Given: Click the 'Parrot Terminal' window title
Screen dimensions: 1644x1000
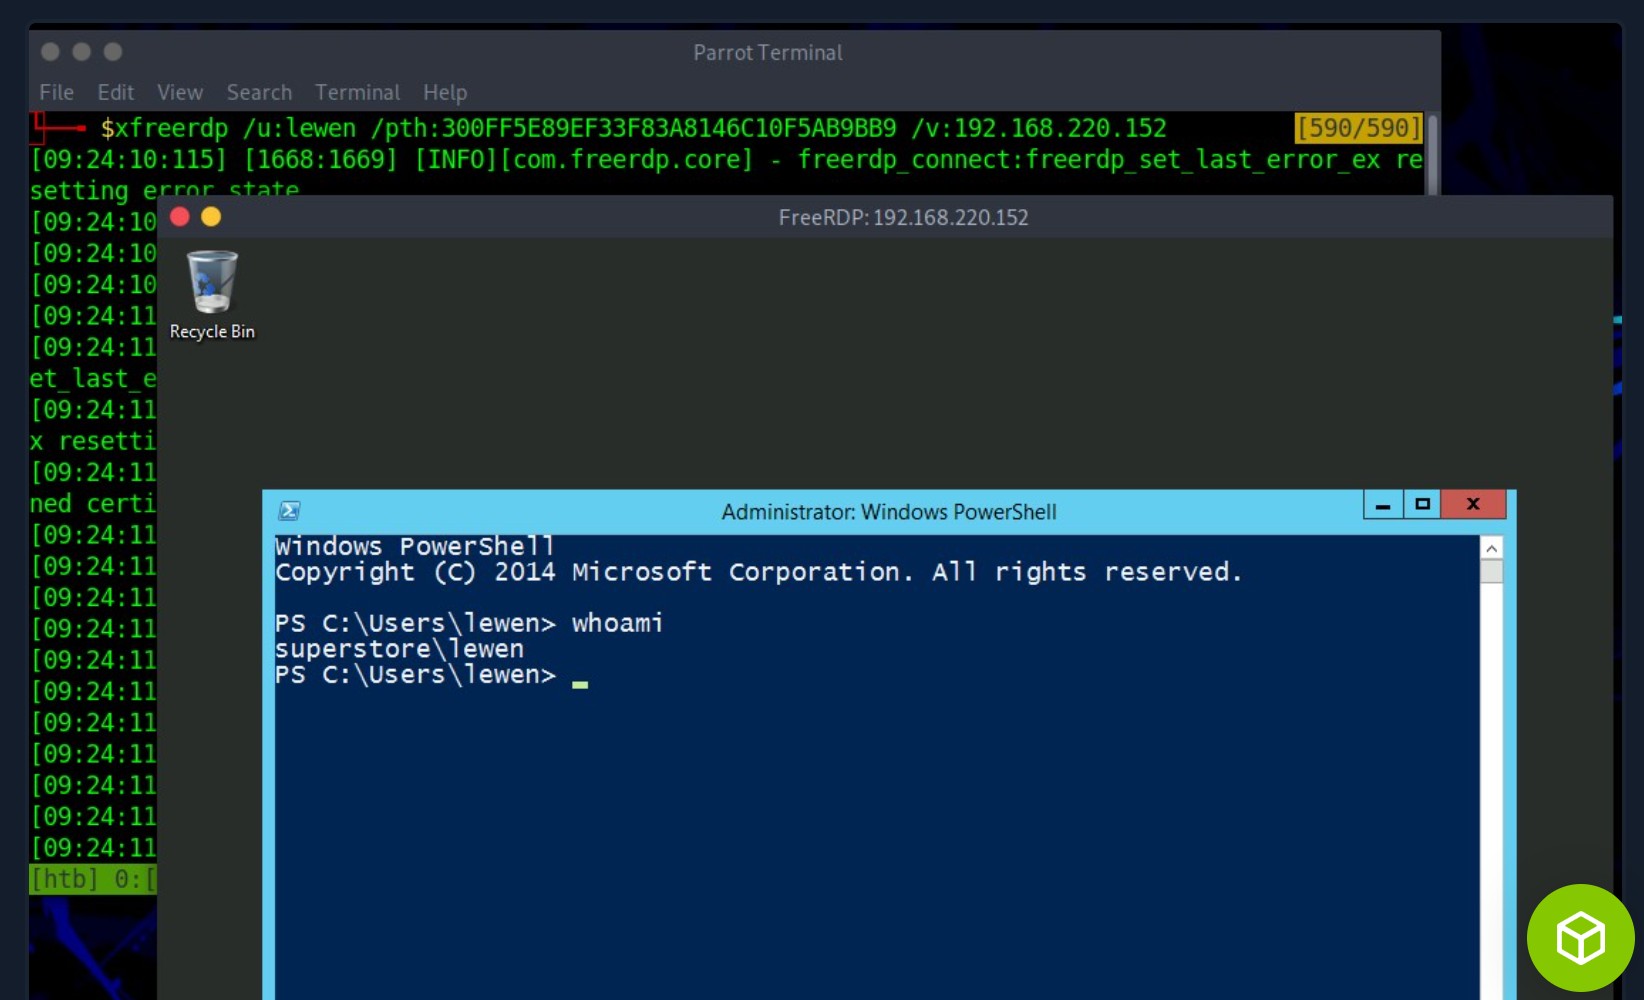Looking at the screenshot, I should tap(768, 52).
